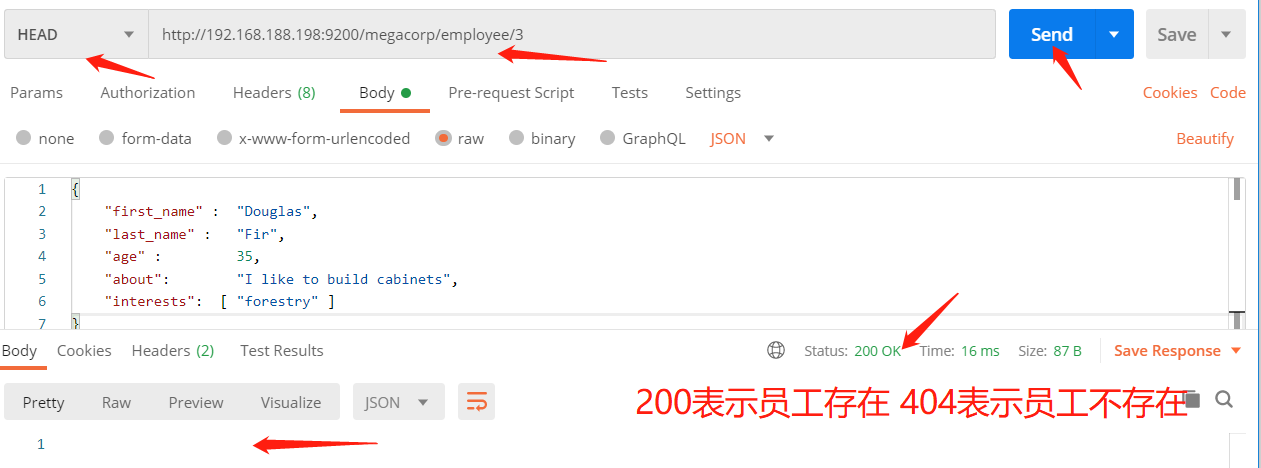Click the "interests" line in editor
The height and width of the screenshot is (468, 1261).
(220, 301)
